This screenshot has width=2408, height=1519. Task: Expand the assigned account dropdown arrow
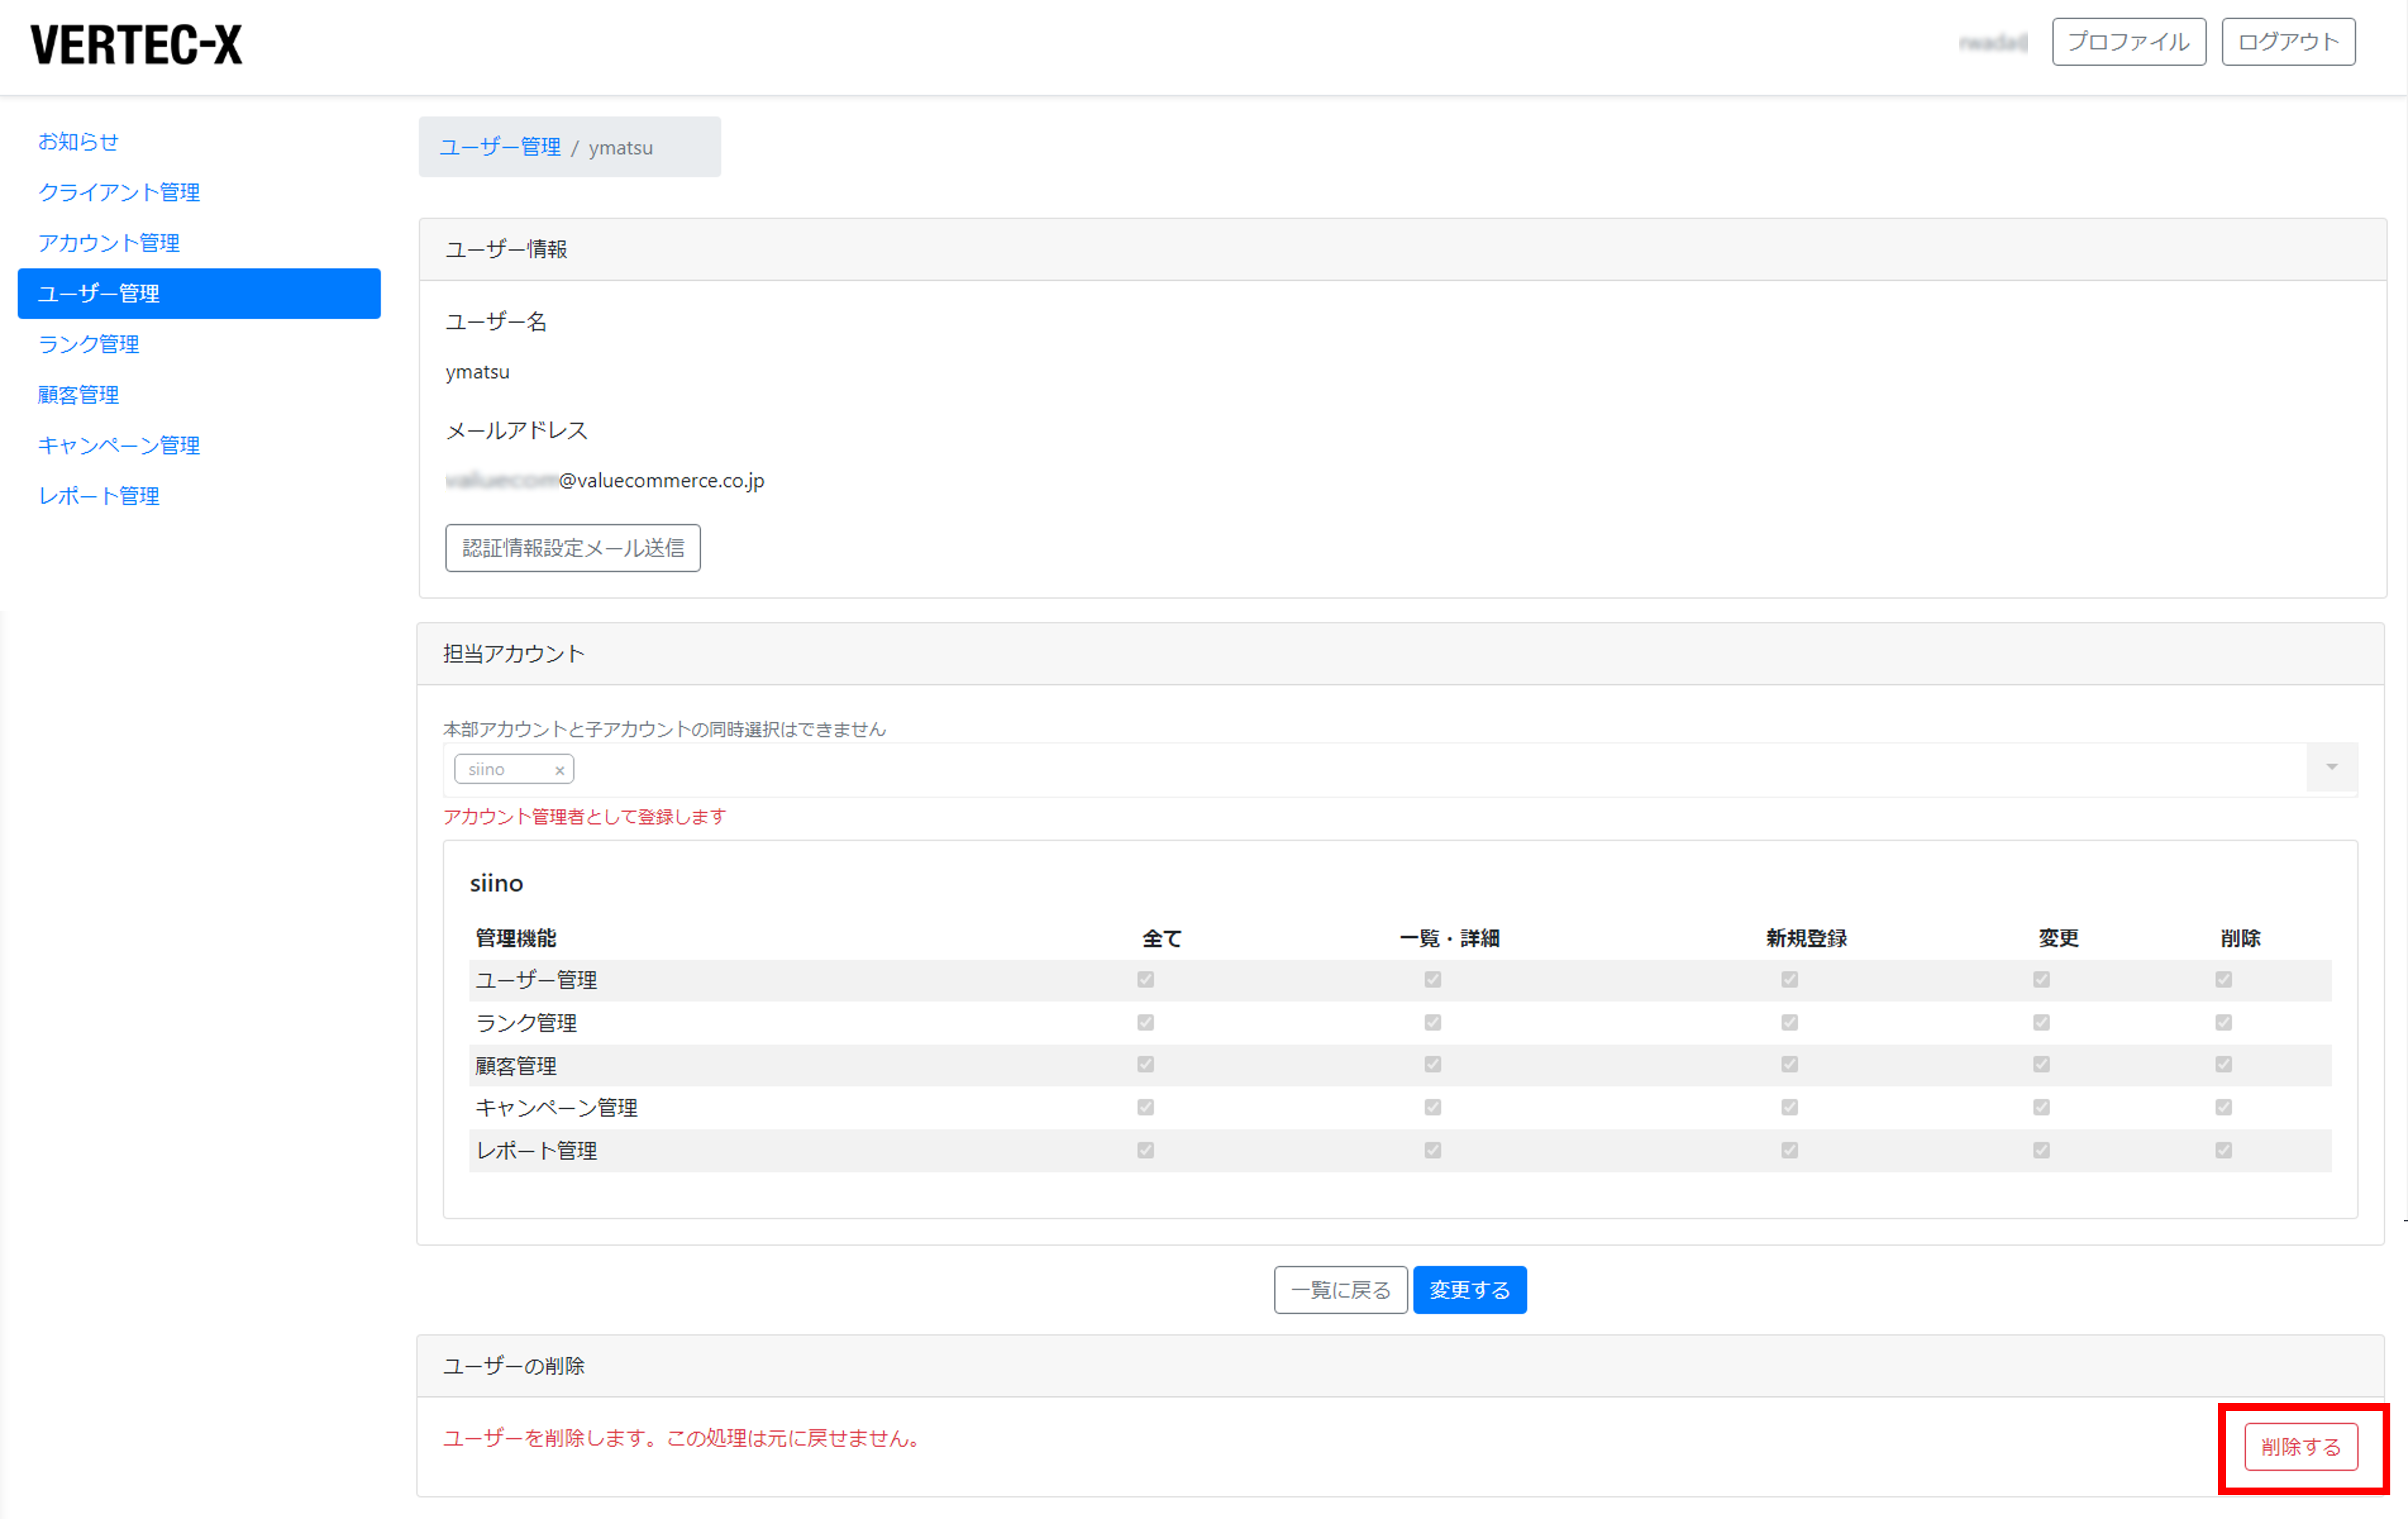(2331, 767)
